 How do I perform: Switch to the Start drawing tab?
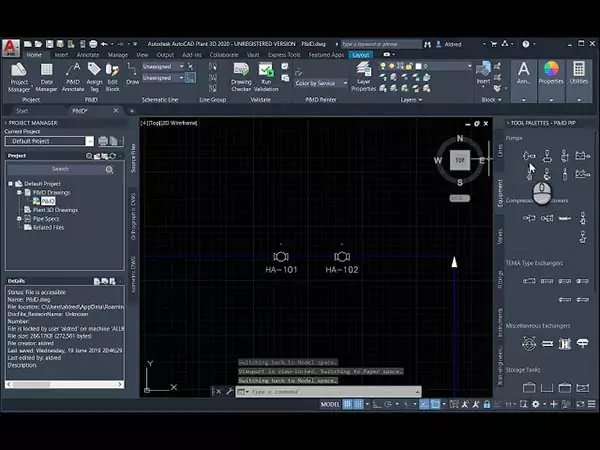click(22, 111)
